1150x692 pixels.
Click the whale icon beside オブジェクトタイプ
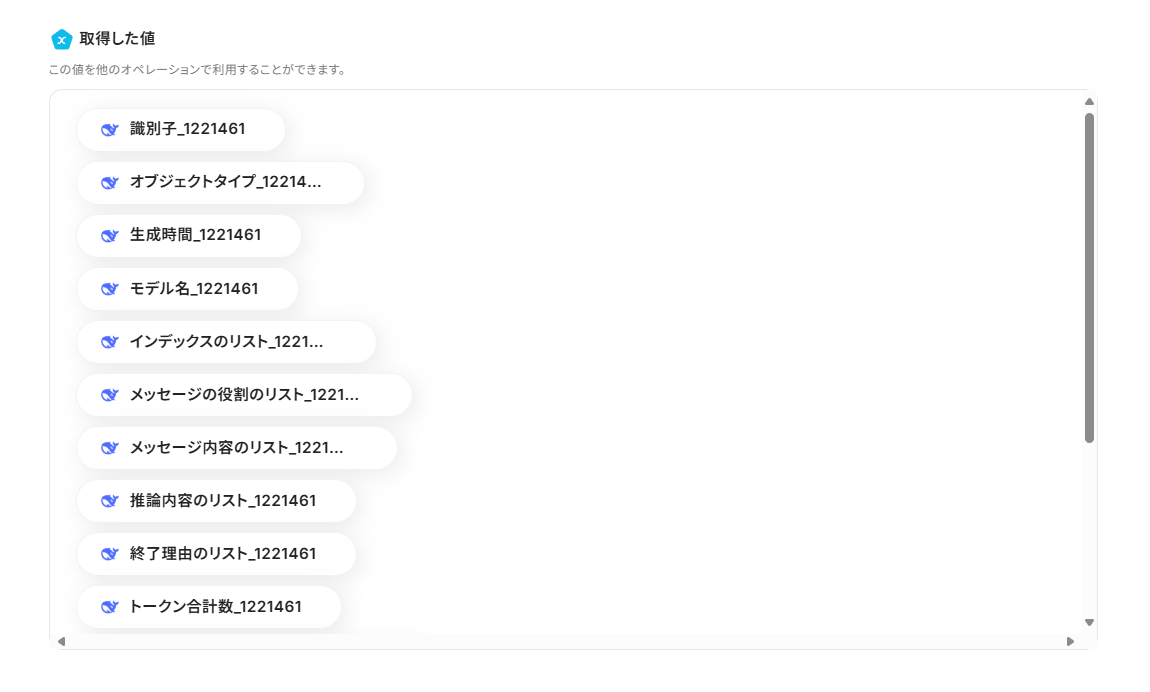point(110,183)
